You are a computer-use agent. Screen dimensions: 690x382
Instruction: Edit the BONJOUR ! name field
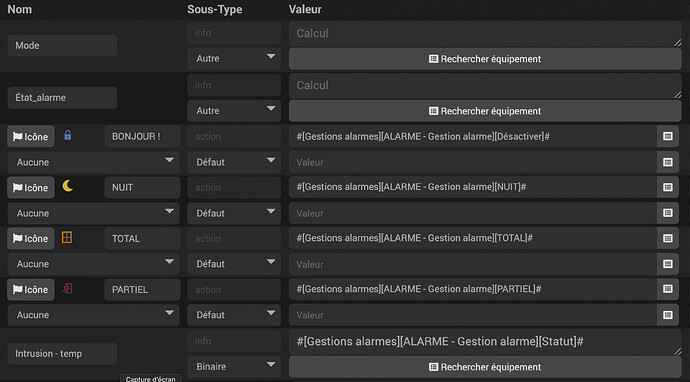[x=142, y=136]
